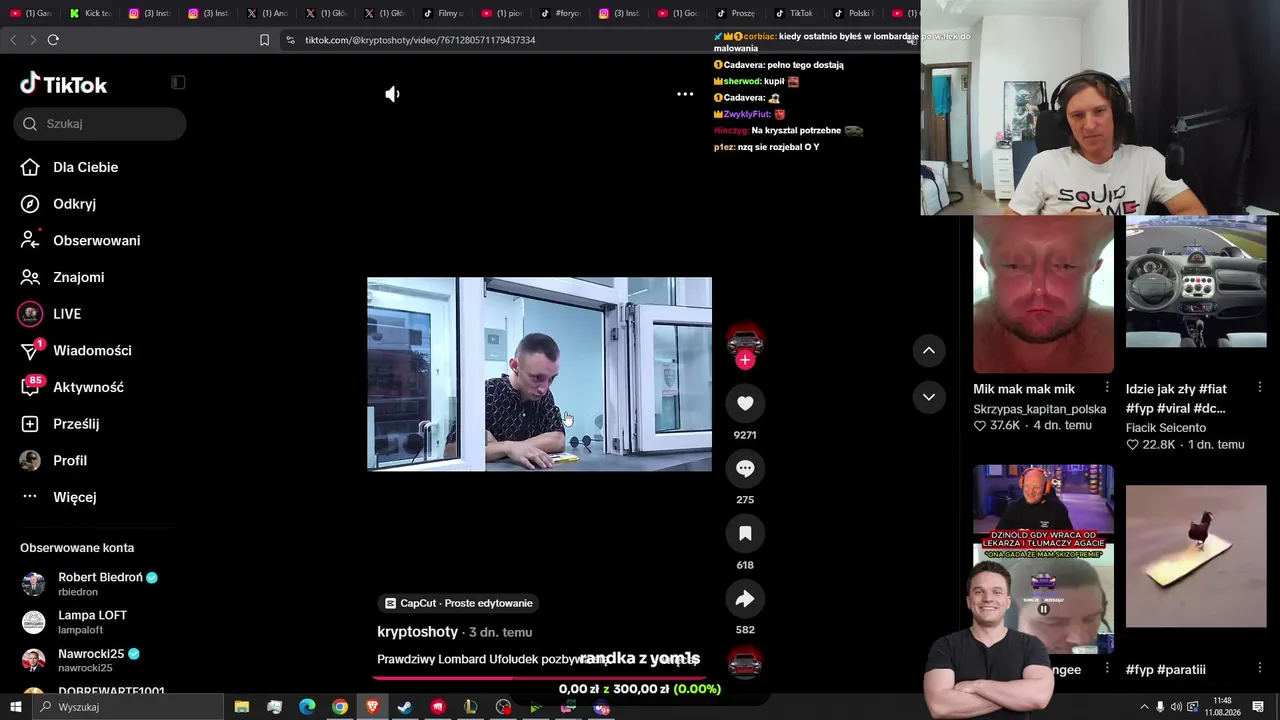The image size is (1280, 720).
Task: Open the LIVE section
Action: pos(50,314)
